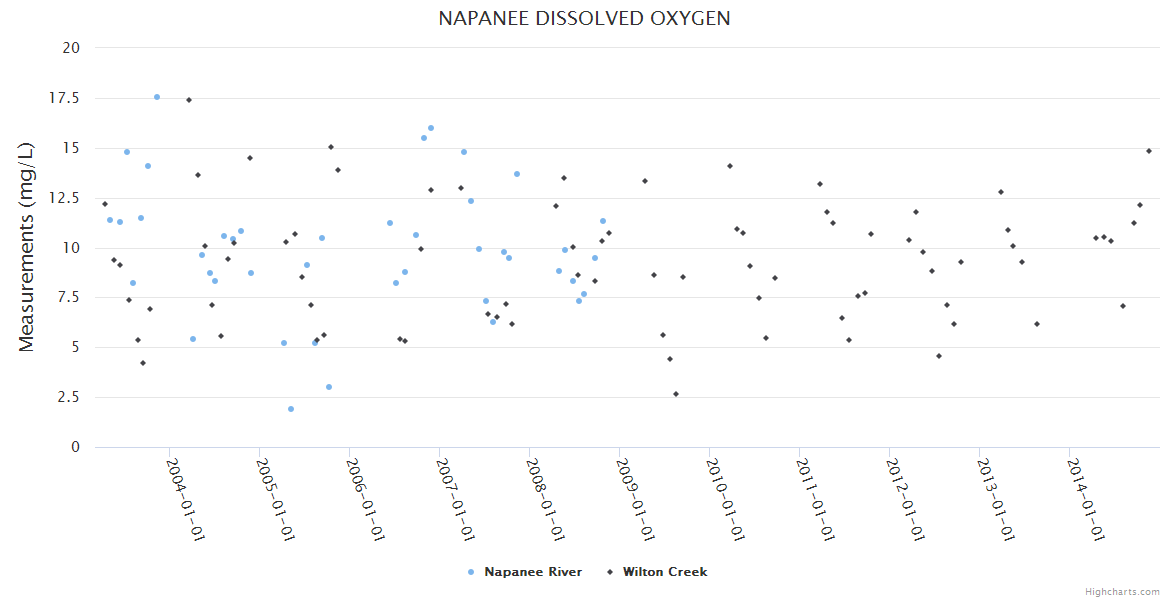This screenshot has width=1170, height=600.
Task: Click the highest blue Napanee River point
Action: (157, 97)
